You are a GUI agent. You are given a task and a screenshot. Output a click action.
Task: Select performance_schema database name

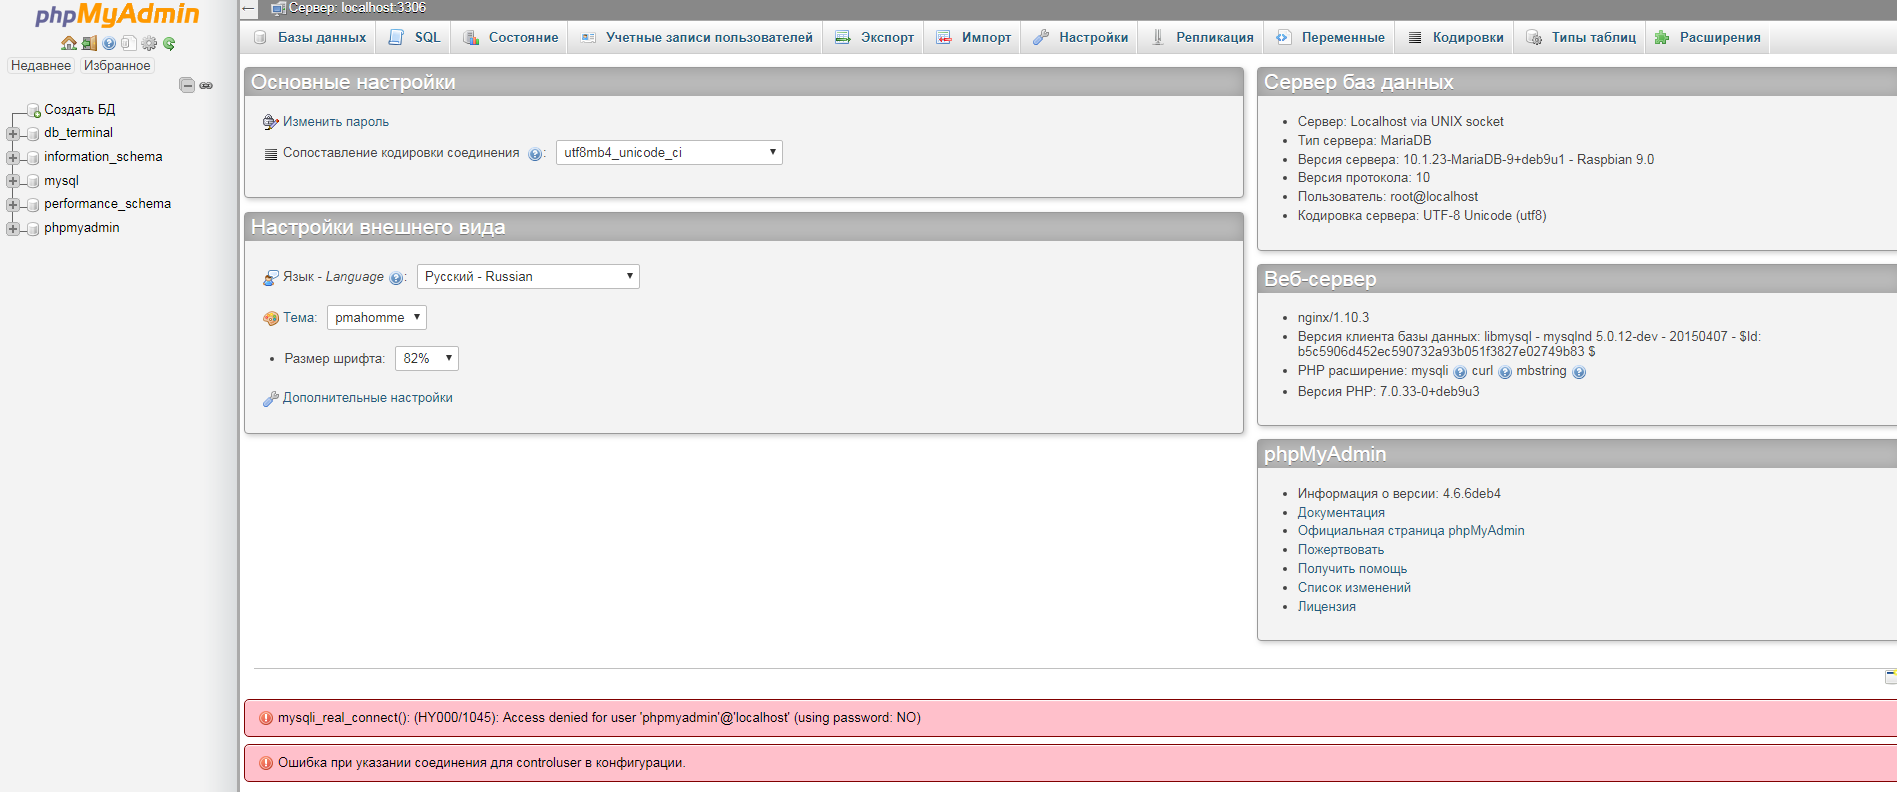tap(107, 203)
